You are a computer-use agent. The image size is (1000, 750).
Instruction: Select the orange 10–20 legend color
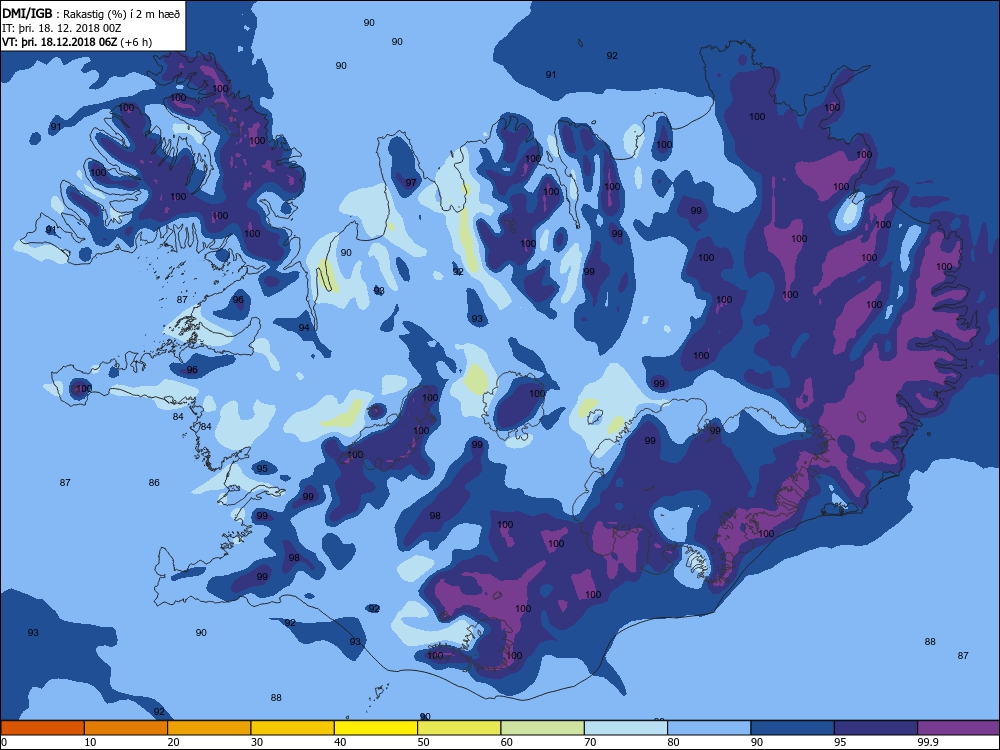[x=126, y=728]
